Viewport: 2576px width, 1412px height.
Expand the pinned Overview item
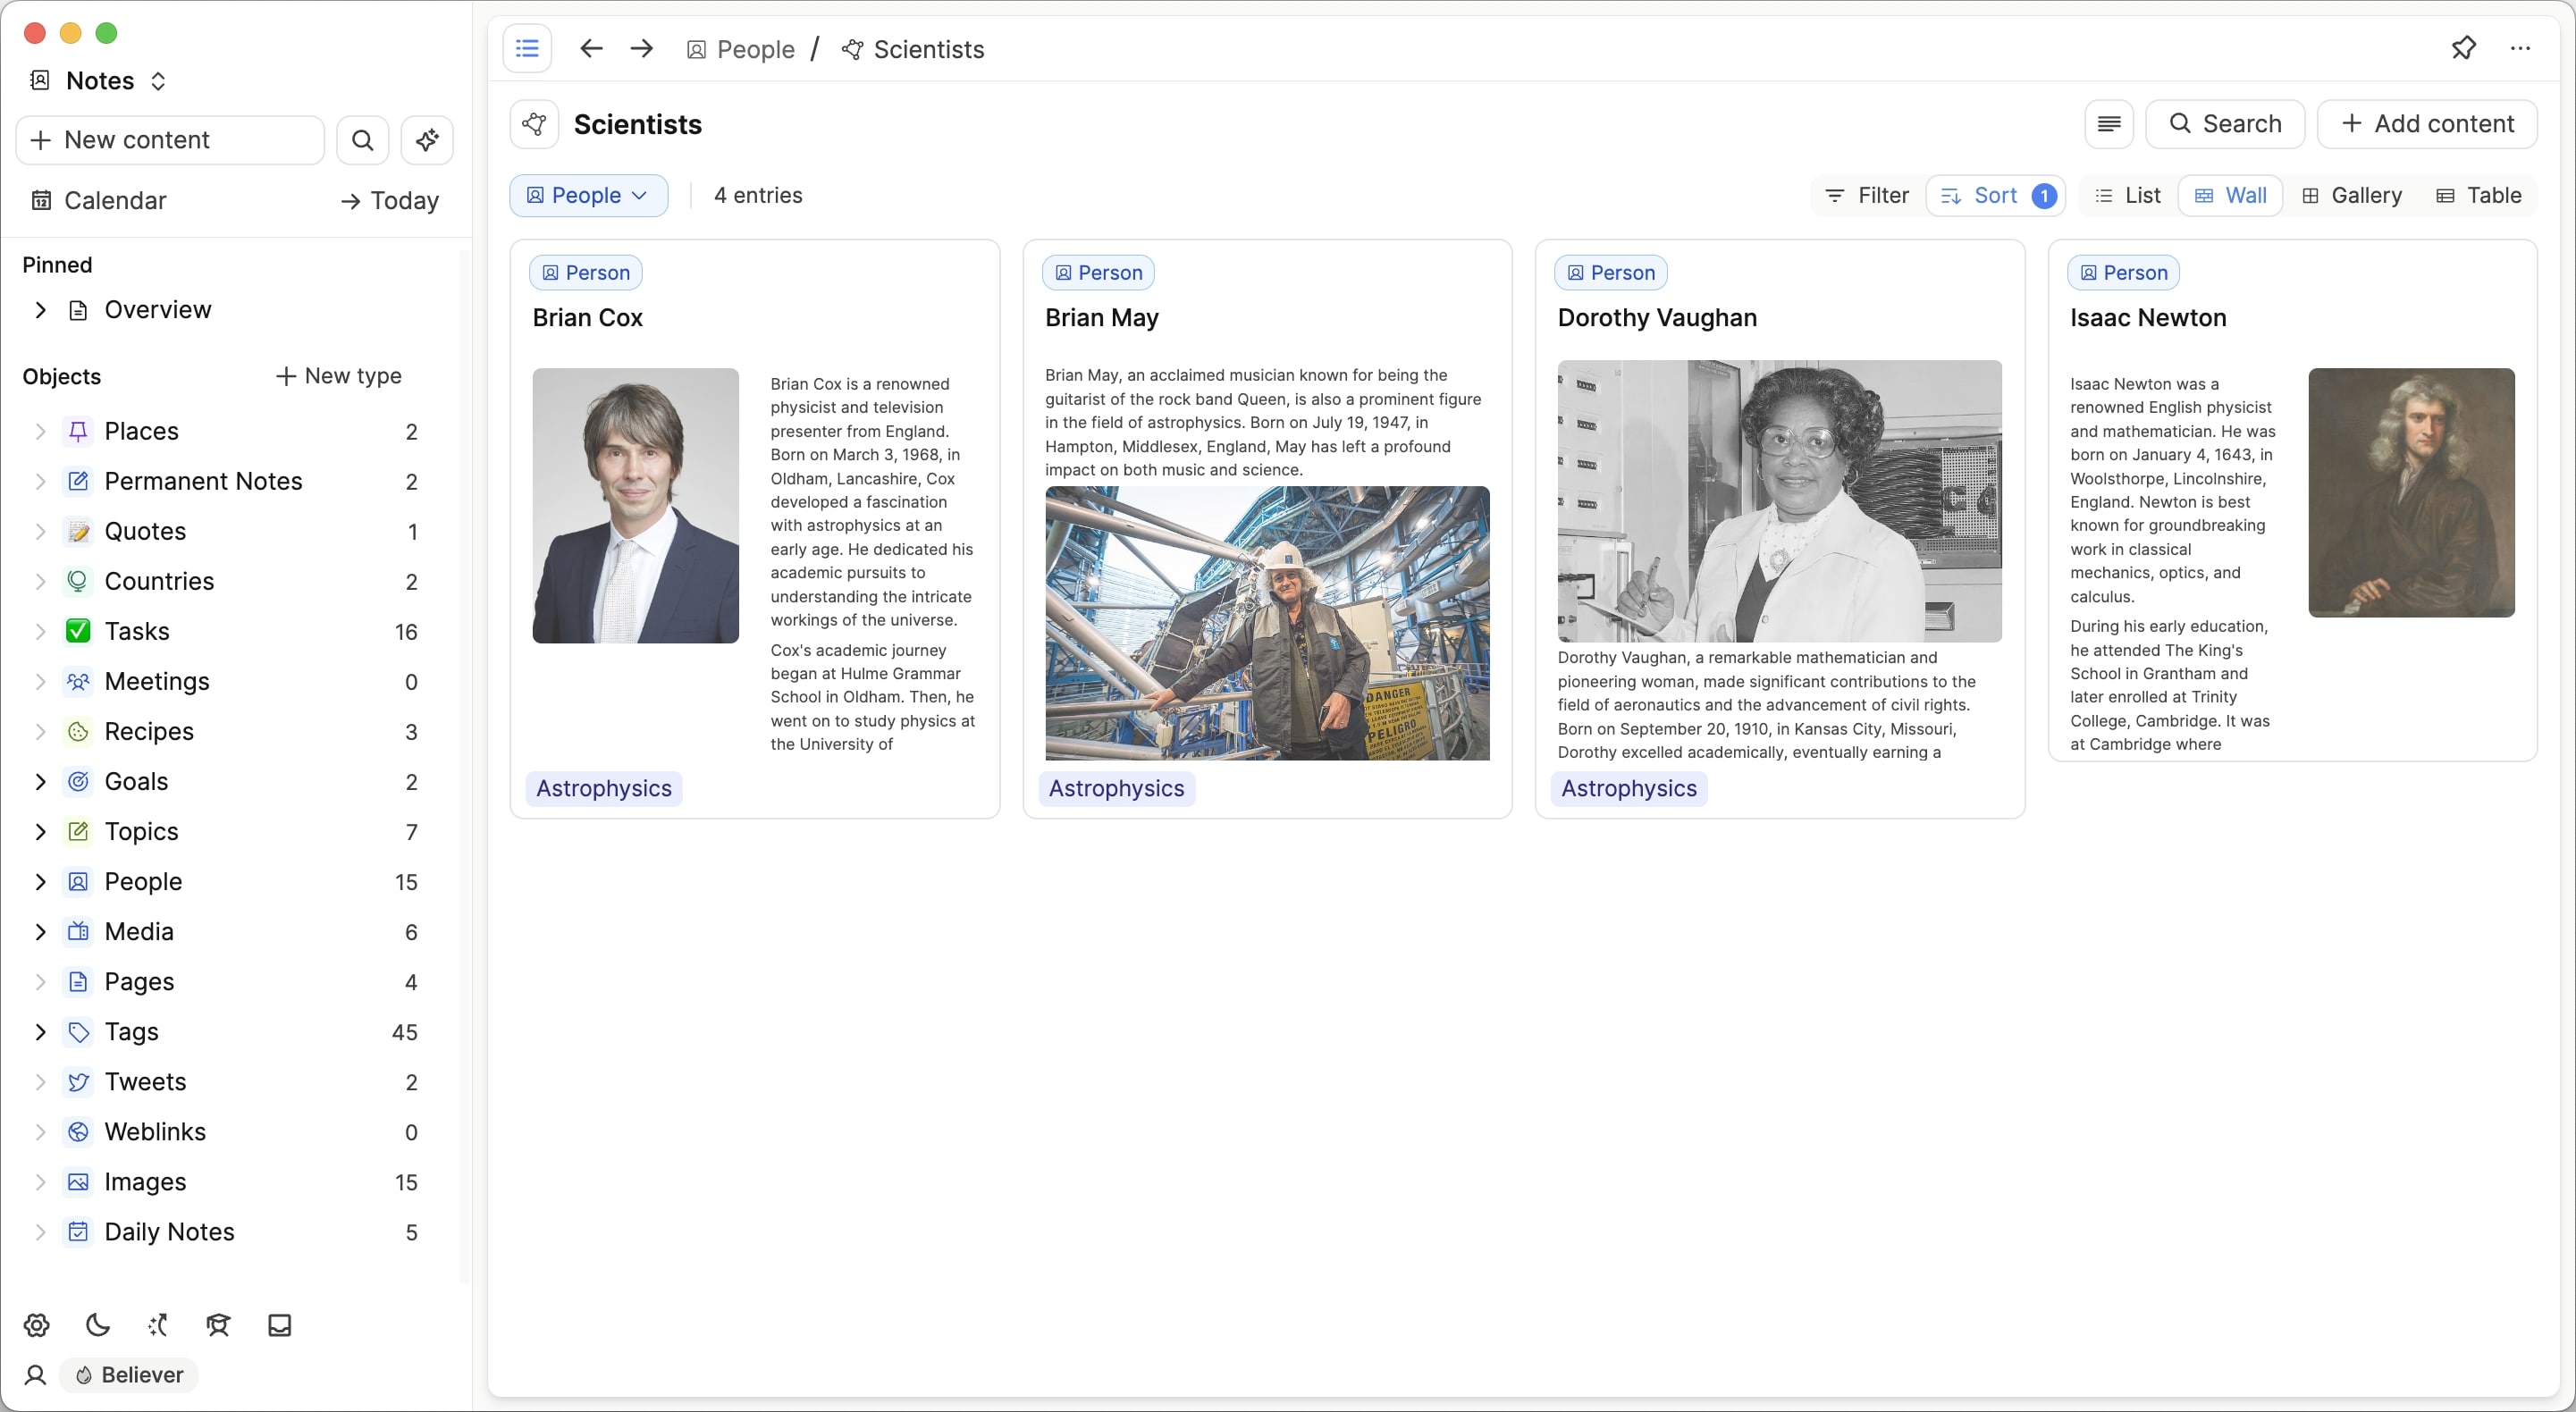pos(40,310)
